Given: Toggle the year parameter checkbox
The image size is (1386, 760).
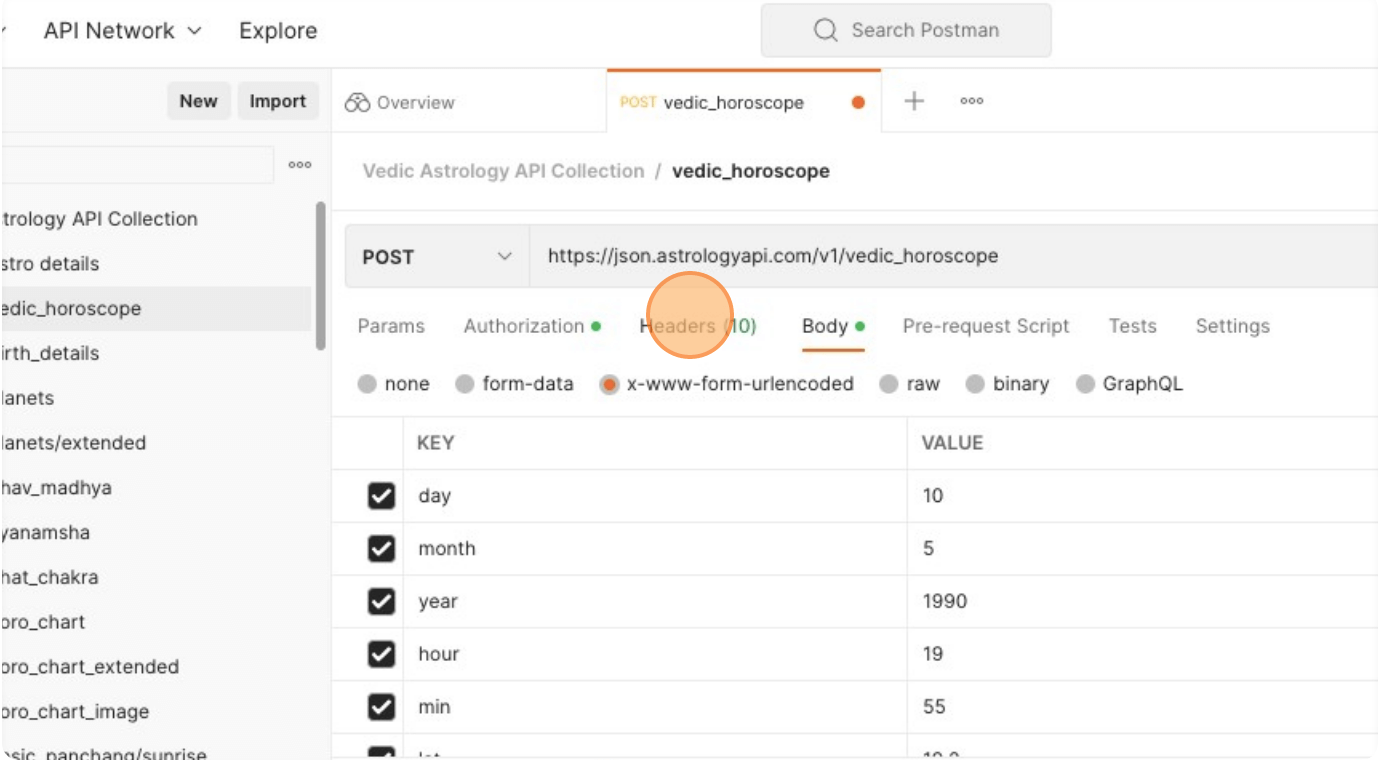Looking at the screenshot, I should point(381,601).
